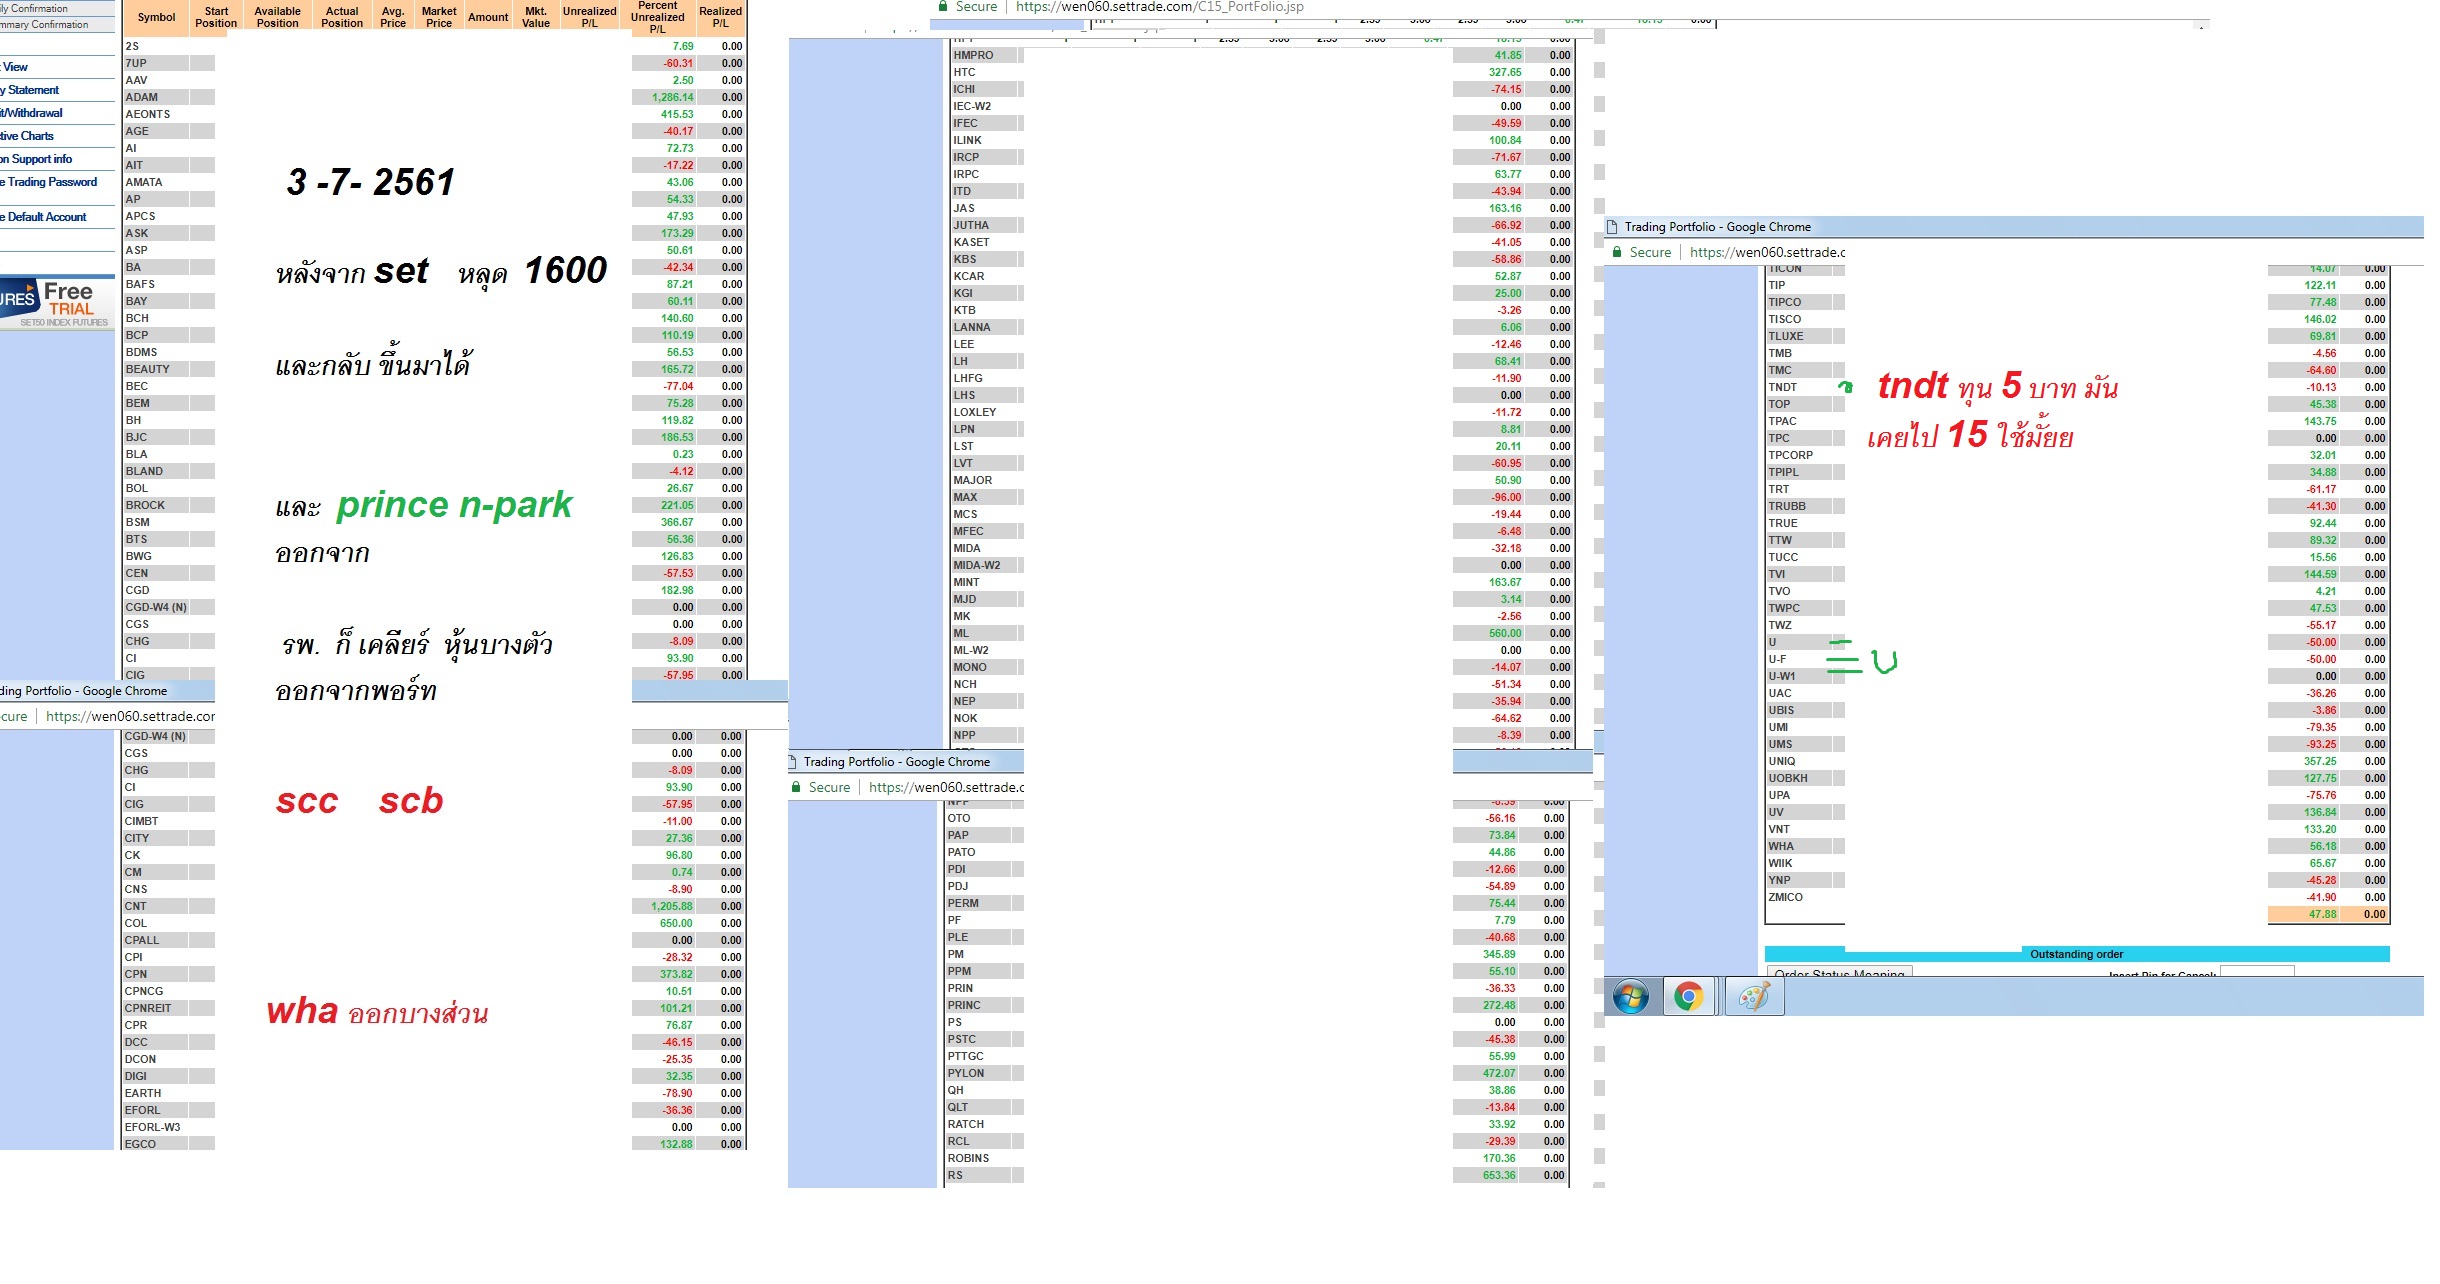2440x1284 pixels.
Task: Click the page icon of the rightmost Trading Portfolio window
Action: [x=1613, y=227]
